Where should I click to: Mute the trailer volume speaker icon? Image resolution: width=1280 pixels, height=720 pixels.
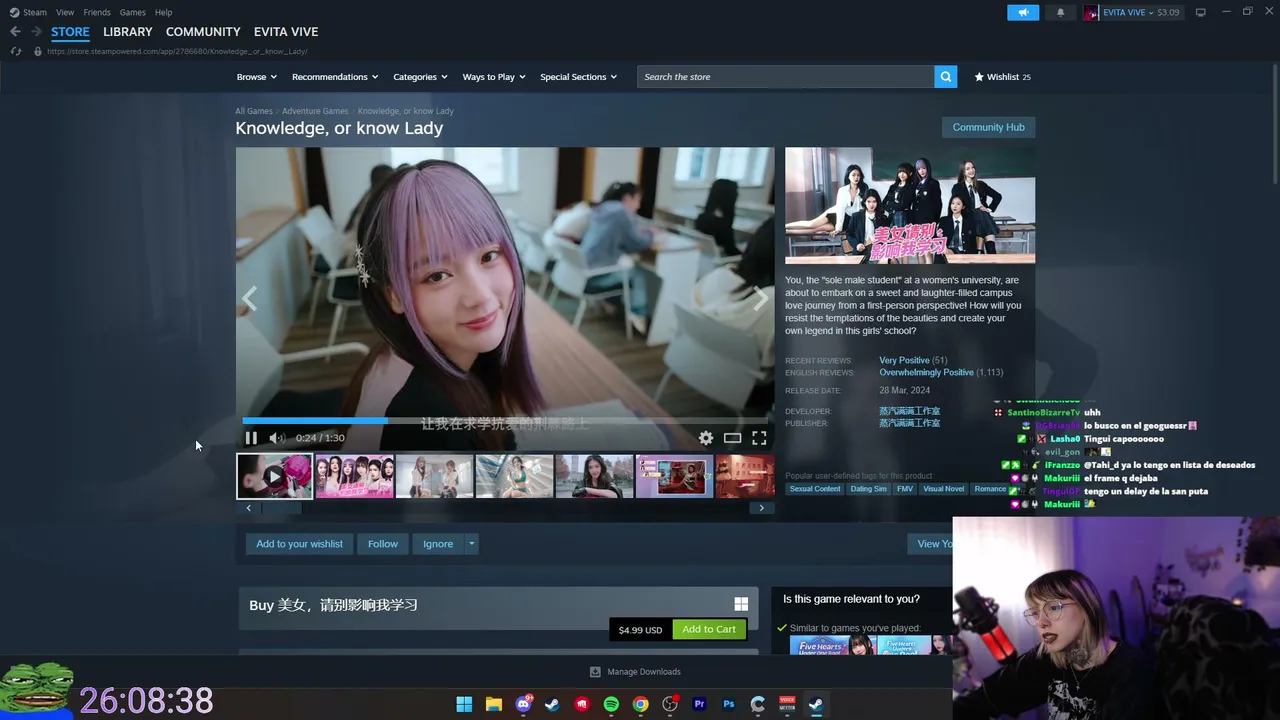point(277,438)
